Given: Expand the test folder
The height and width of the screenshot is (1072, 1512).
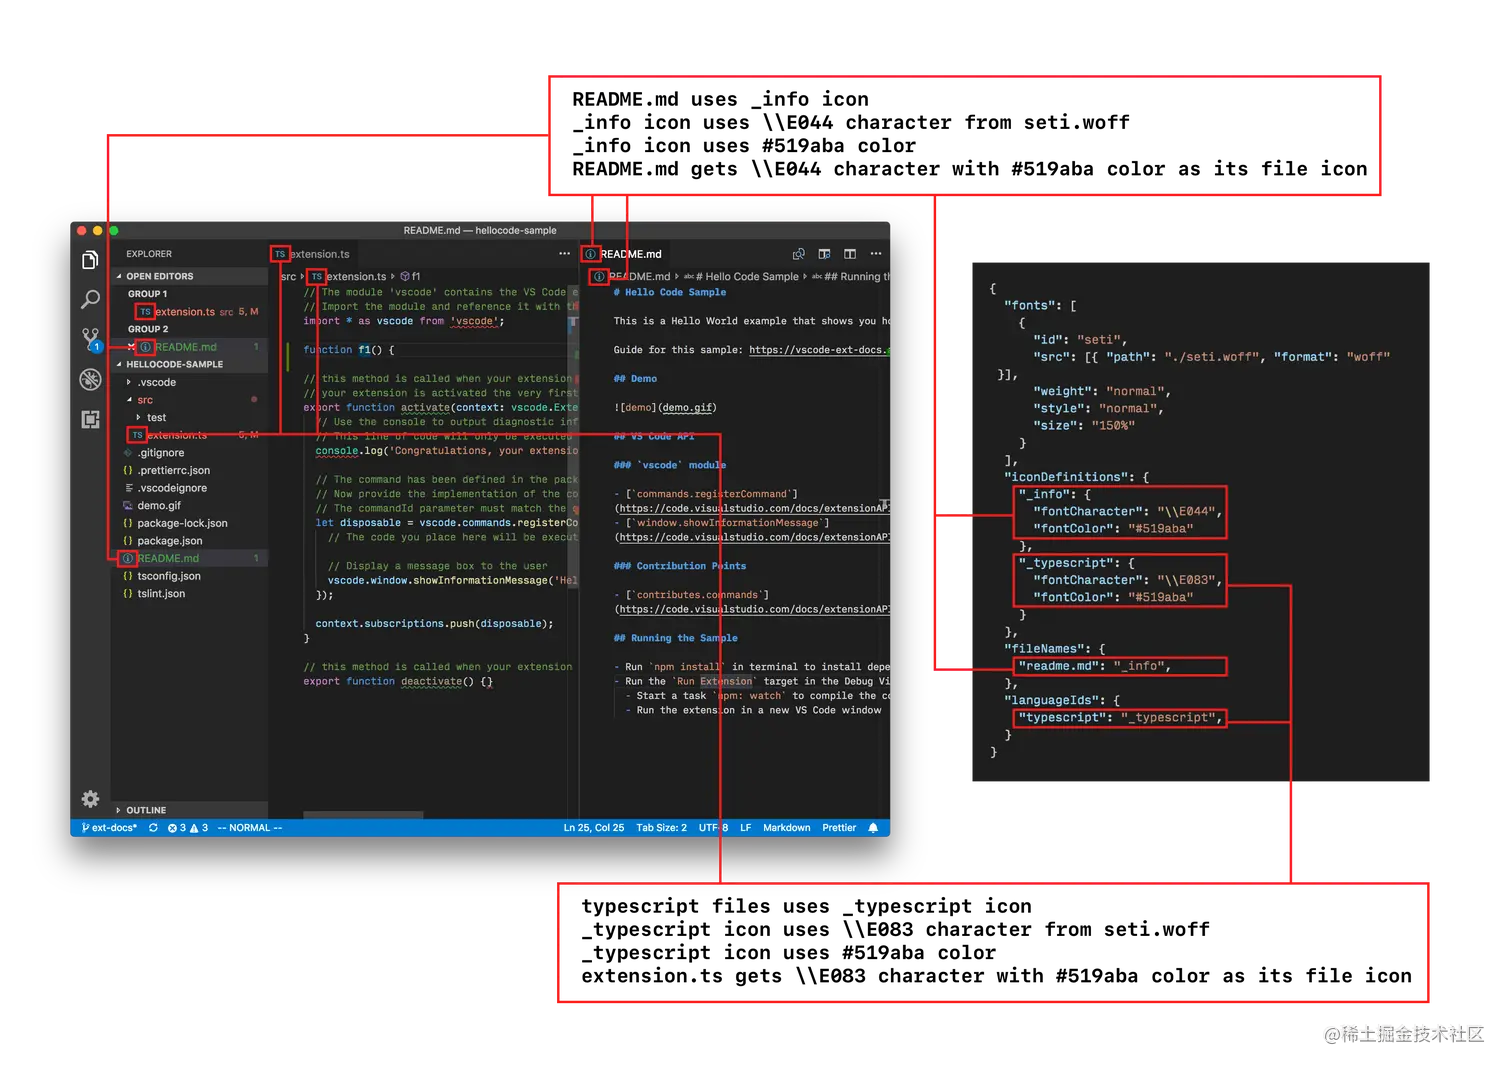Looking at the screenshot, I should (138, 418).
